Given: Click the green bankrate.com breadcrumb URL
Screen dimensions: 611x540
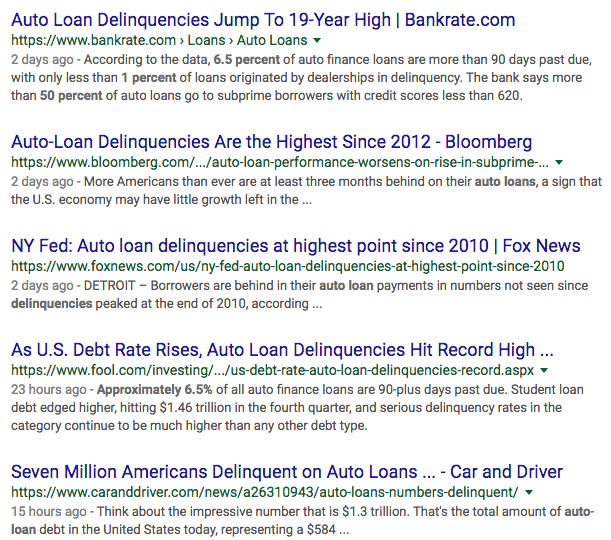Looking at the screenshot, I should click(159, 41).
